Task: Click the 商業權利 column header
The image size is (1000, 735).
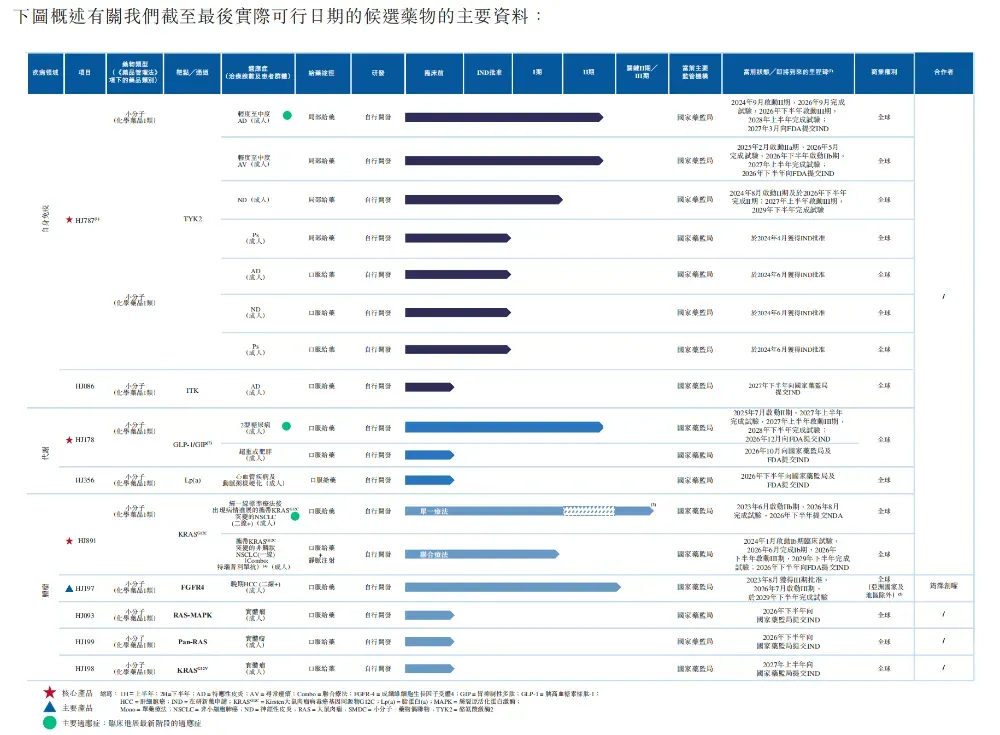Action: coord(884,73)
